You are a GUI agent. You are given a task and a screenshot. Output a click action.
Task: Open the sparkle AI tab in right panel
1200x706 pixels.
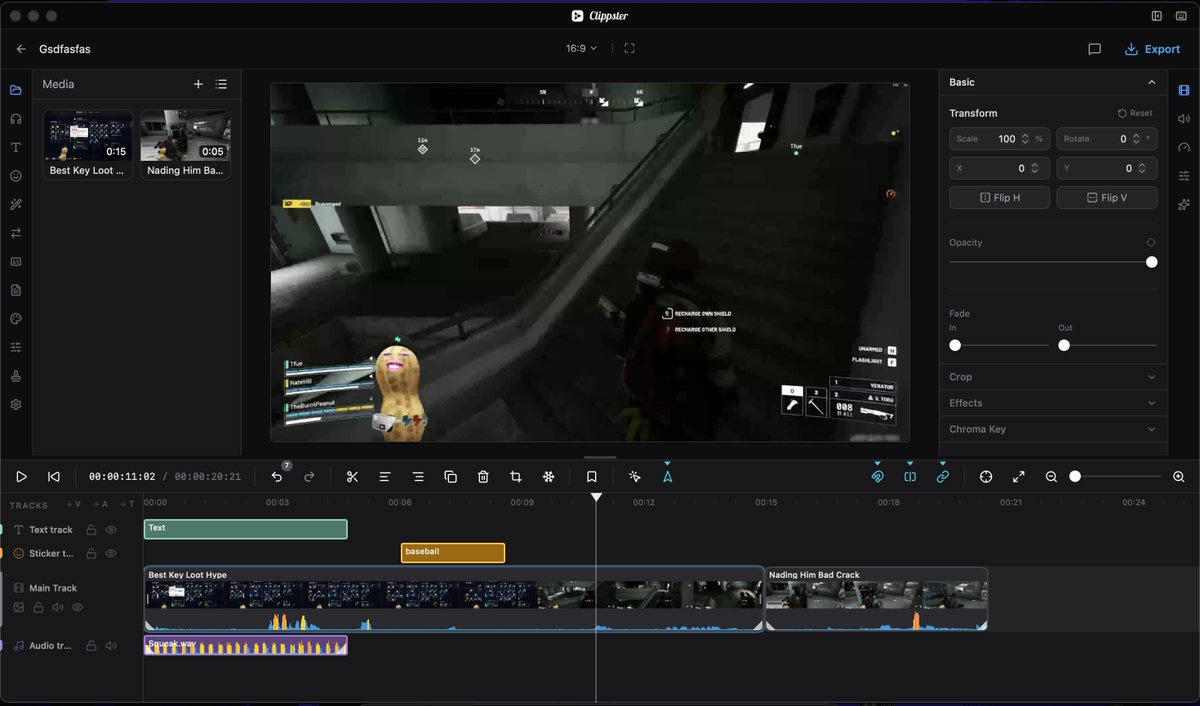1184,204
